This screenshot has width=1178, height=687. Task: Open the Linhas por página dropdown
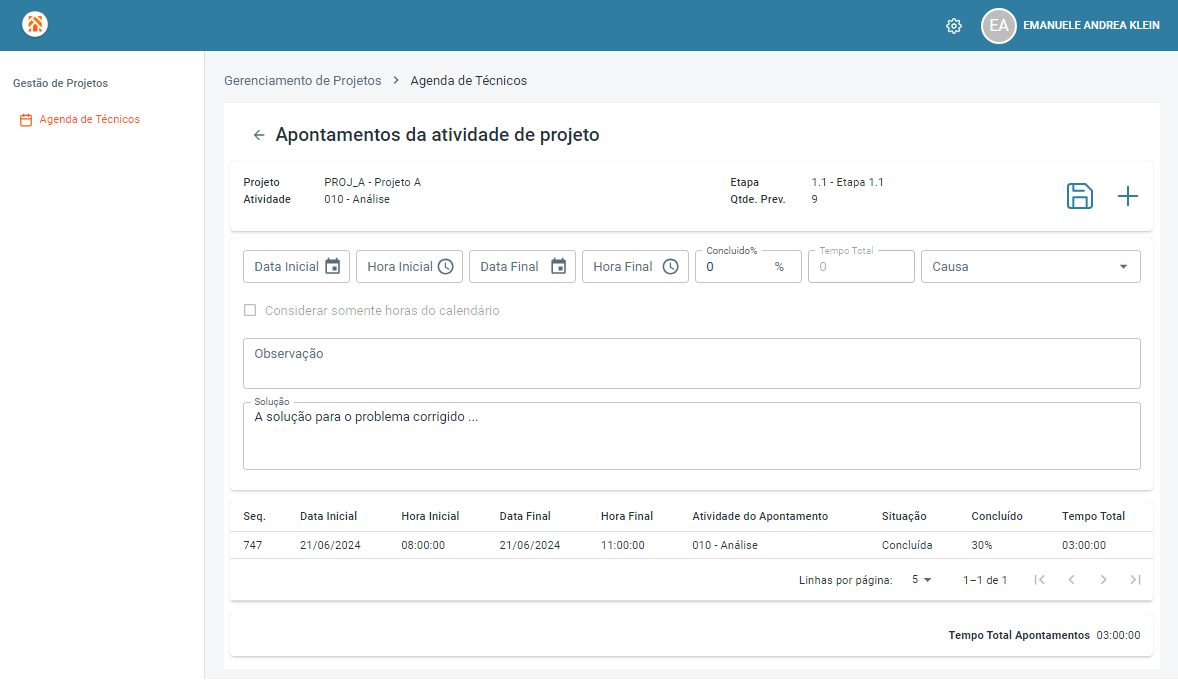coord(922,580)
